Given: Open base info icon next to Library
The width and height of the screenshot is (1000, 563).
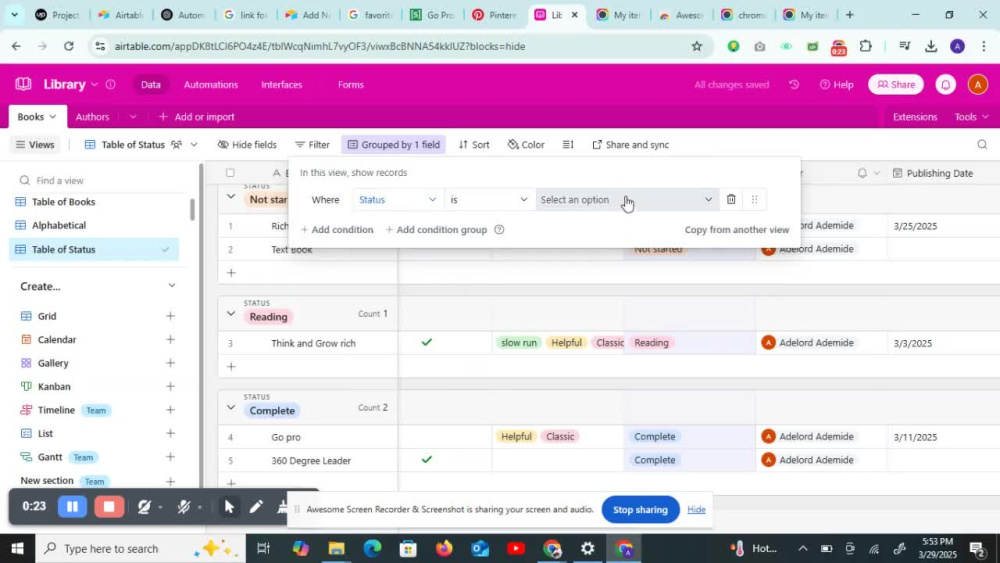Looking at the screenshot, I should point(110,84).
